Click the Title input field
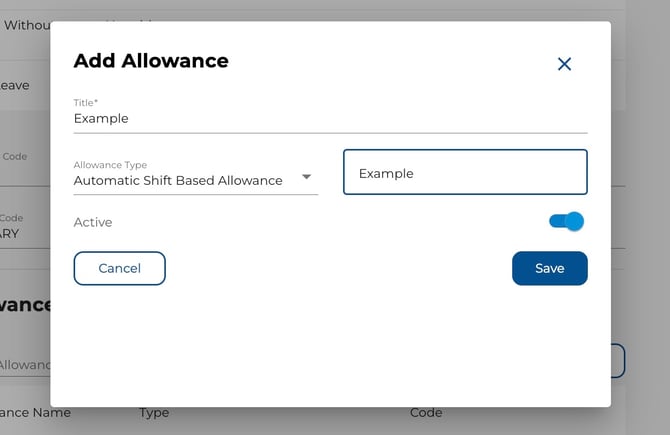This screenshot has height=435, width=670. tap(330, 118)
